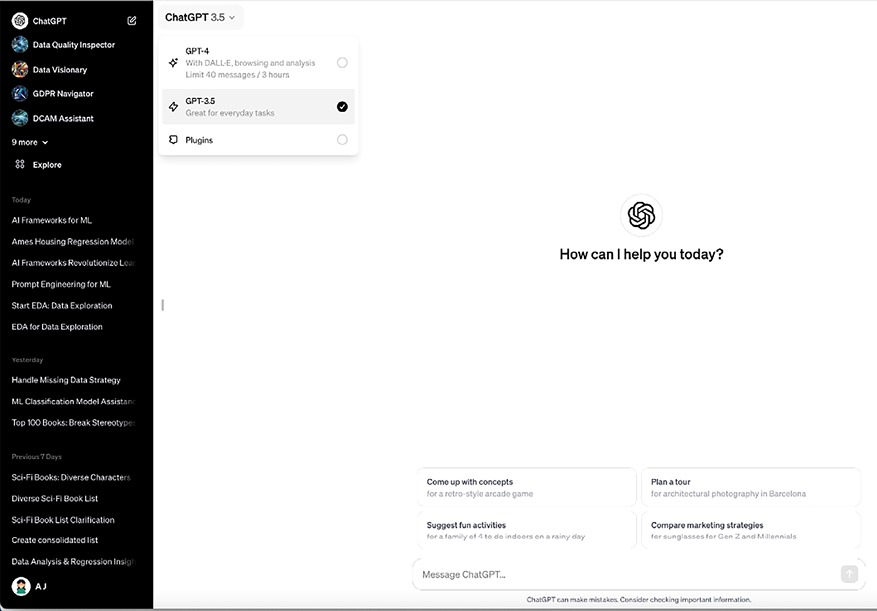Collapse the ChatGPT 3.5 model dropdown
The height and width of the screenshot is (611, 877).
click(x=200, y=17)
